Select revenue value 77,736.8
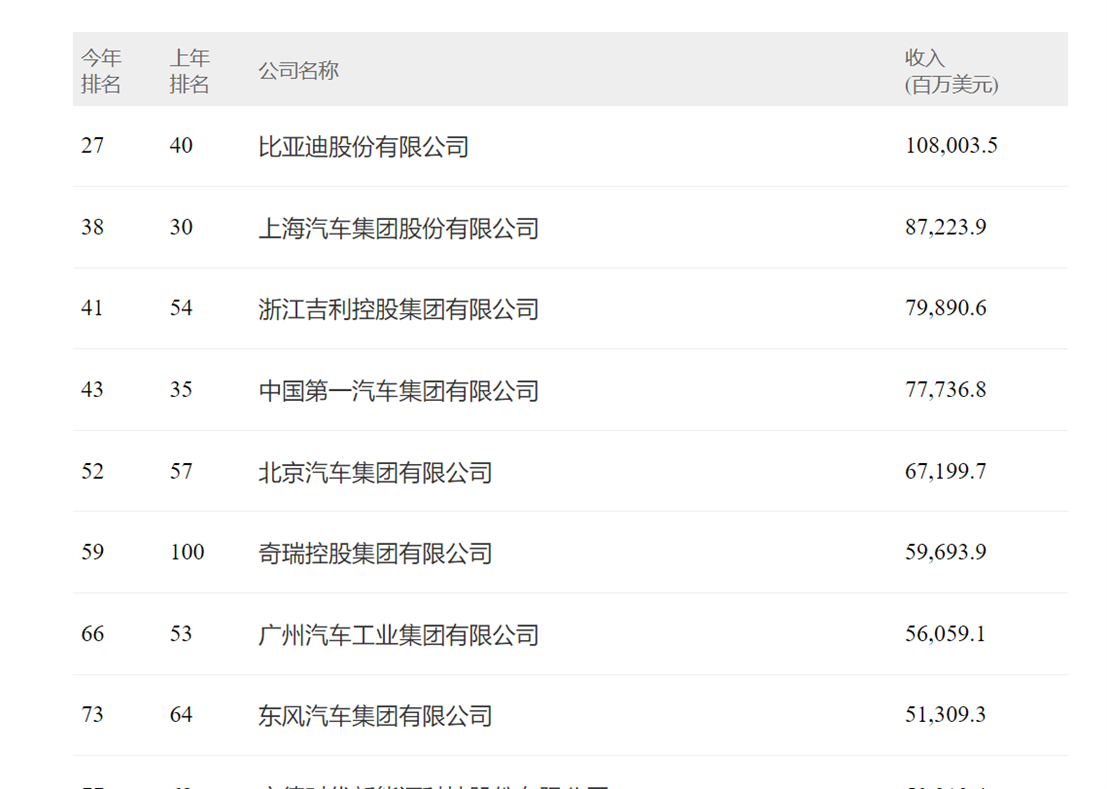 tap(945, 390)
